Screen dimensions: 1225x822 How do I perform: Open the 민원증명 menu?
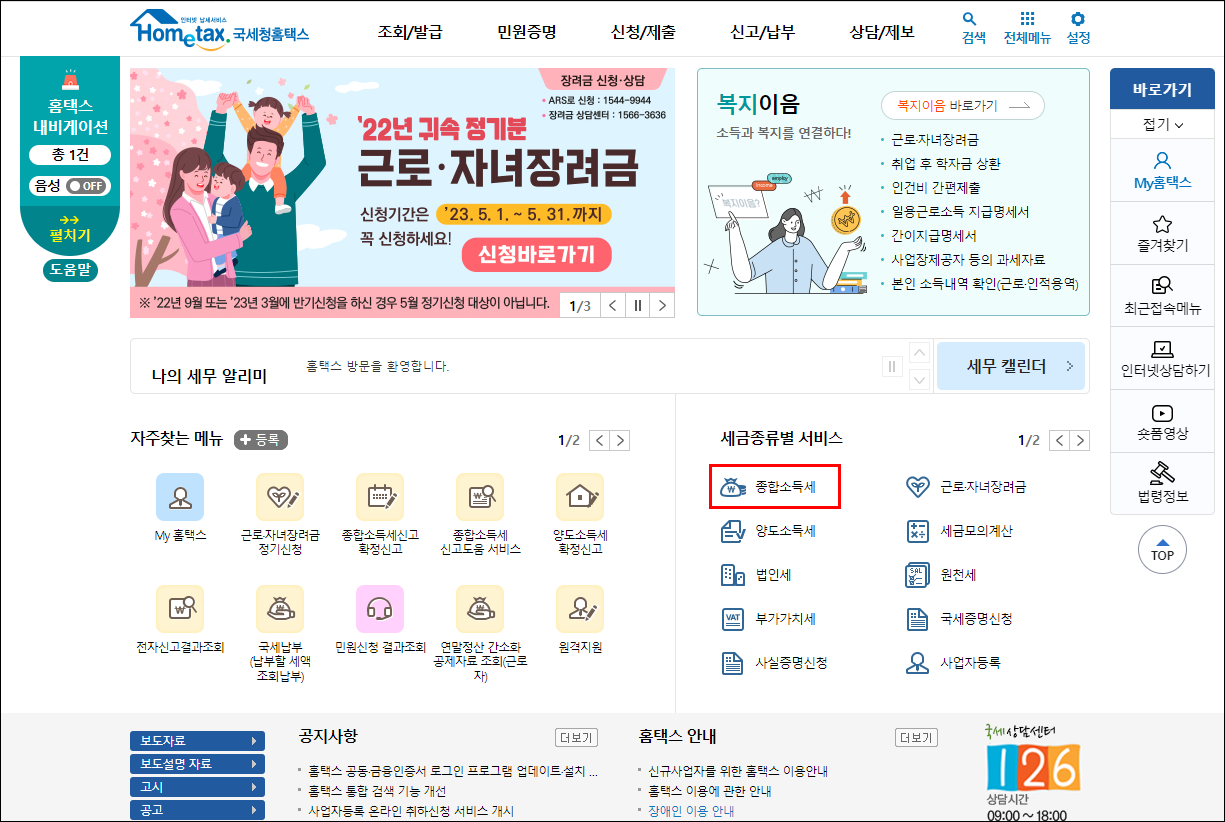pyautogui.click(x=527, y=32)
